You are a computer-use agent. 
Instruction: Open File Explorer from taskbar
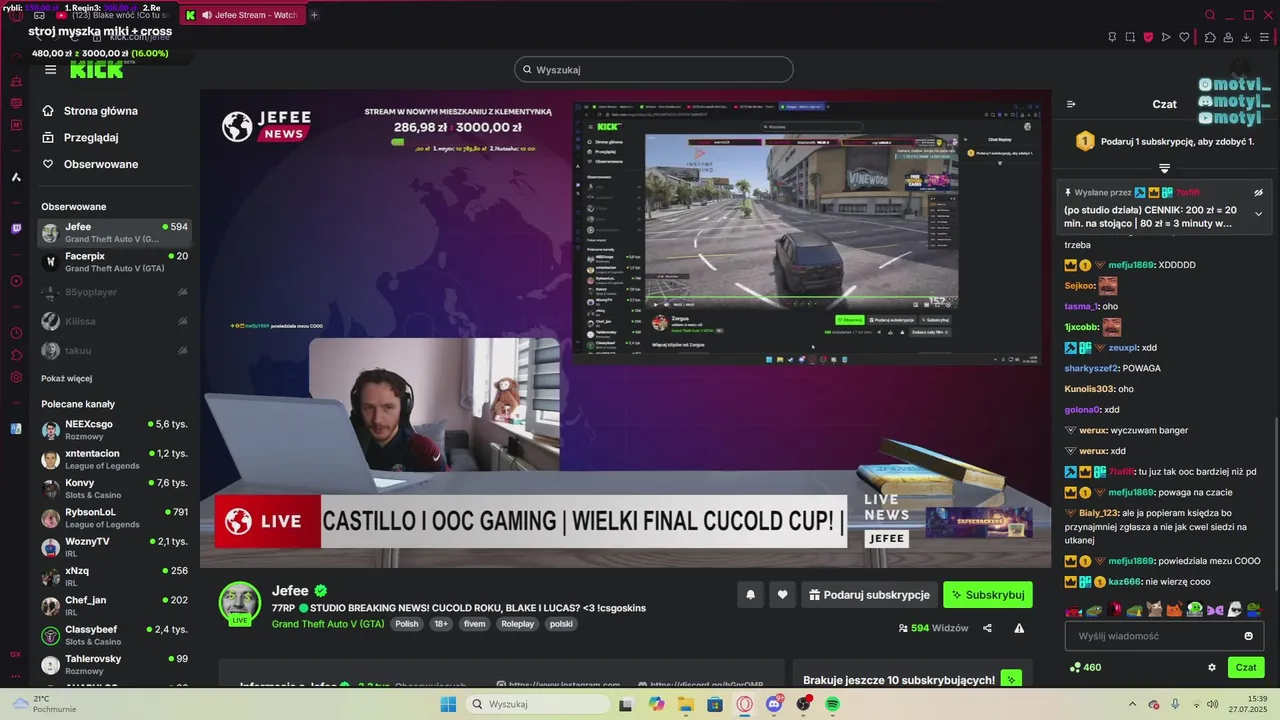point(686,704)
